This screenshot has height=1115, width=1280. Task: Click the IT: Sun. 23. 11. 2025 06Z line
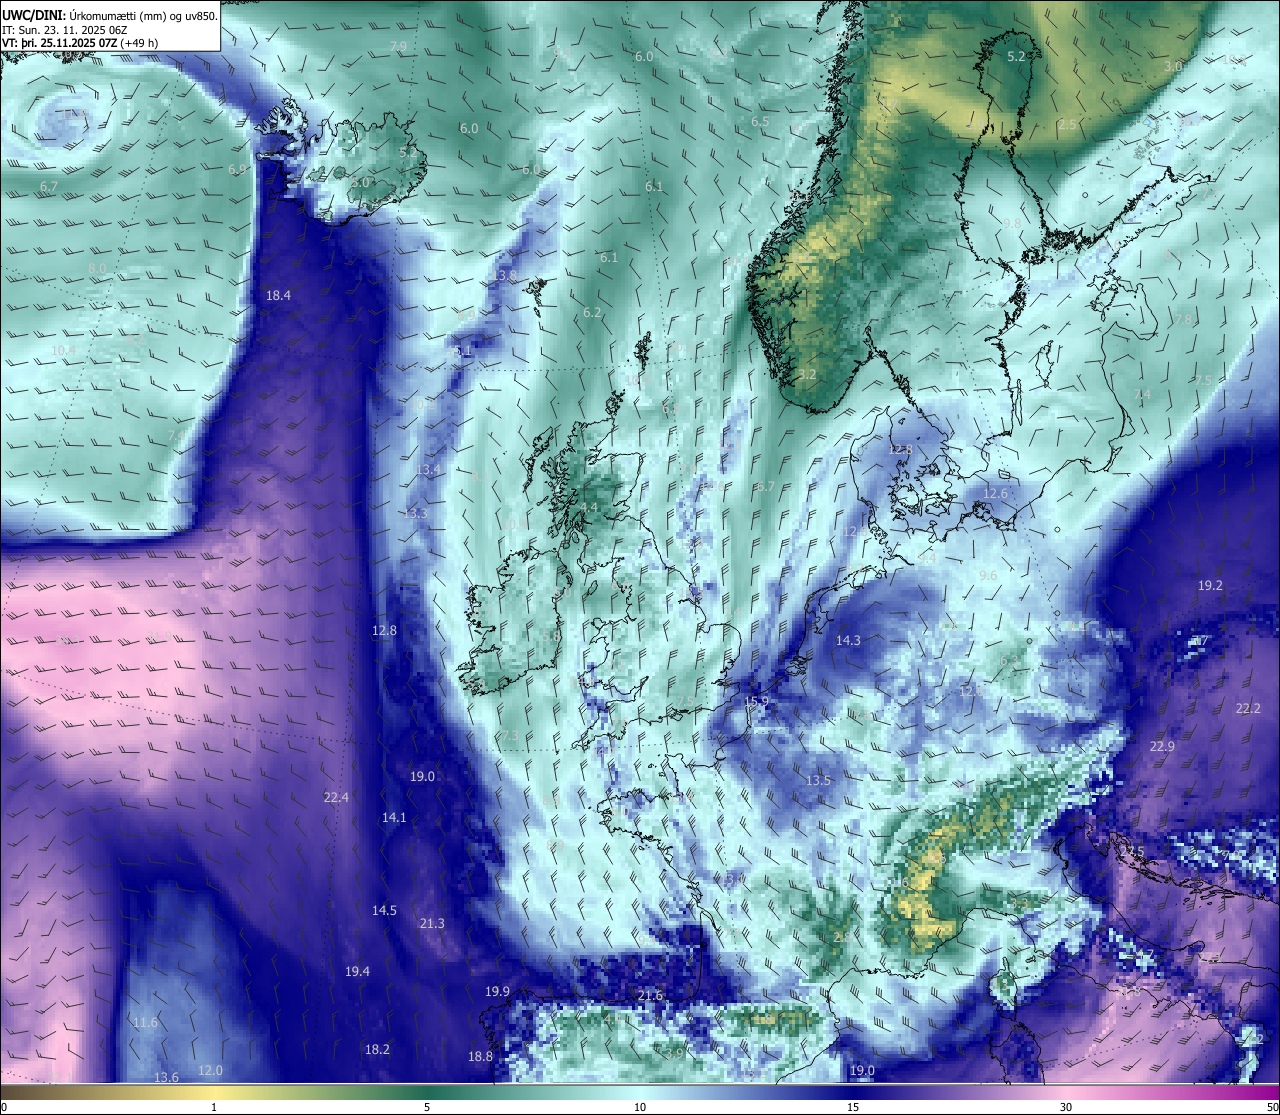[64, 30]
